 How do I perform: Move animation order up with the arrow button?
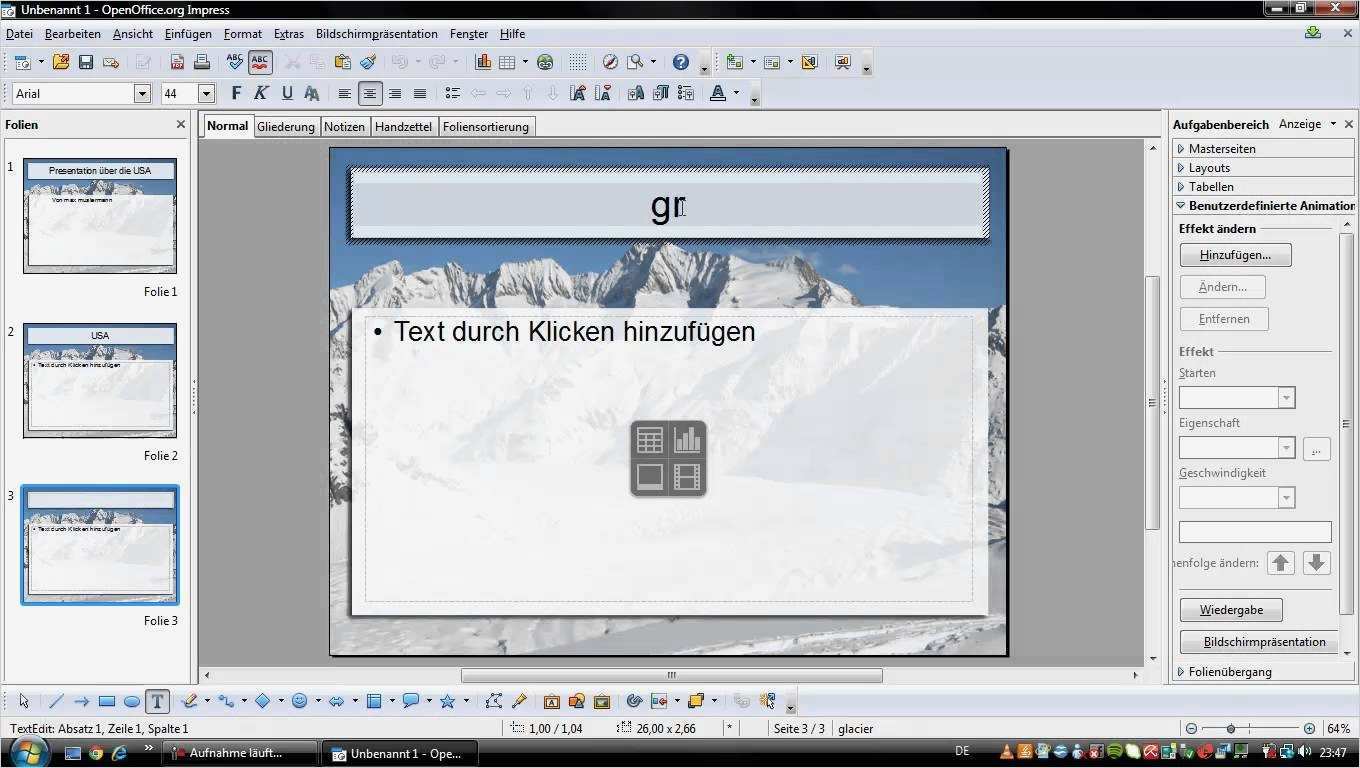point(1281,563)
